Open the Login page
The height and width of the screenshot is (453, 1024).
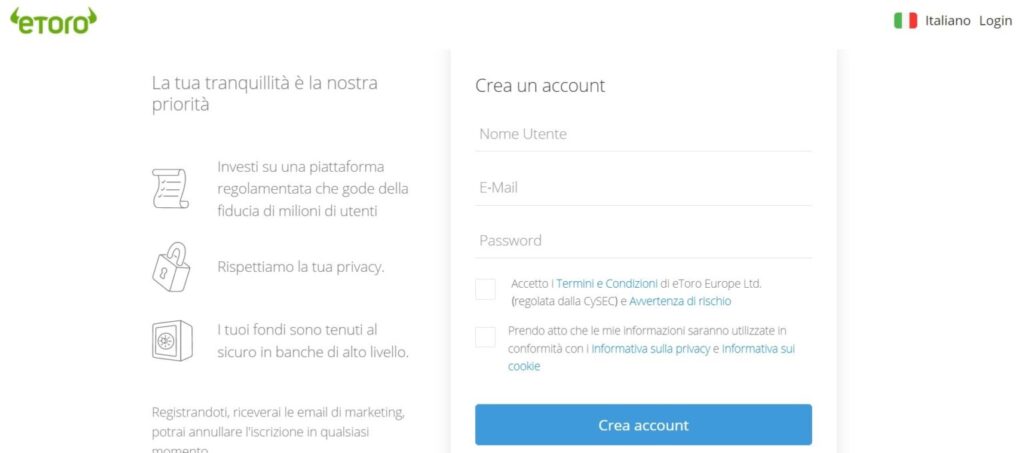point(995,21)
